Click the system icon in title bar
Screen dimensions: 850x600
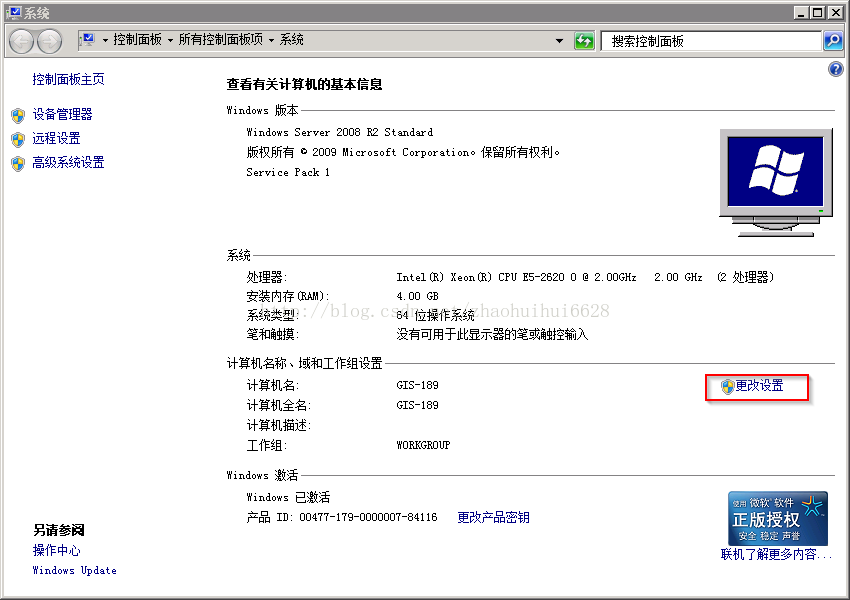14,12
